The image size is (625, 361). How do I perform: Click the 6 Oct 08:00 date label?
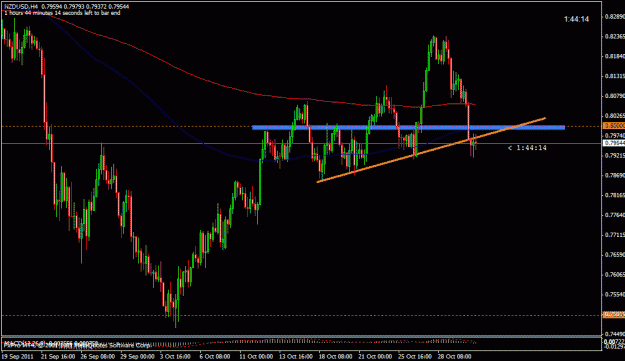(215, 356)
